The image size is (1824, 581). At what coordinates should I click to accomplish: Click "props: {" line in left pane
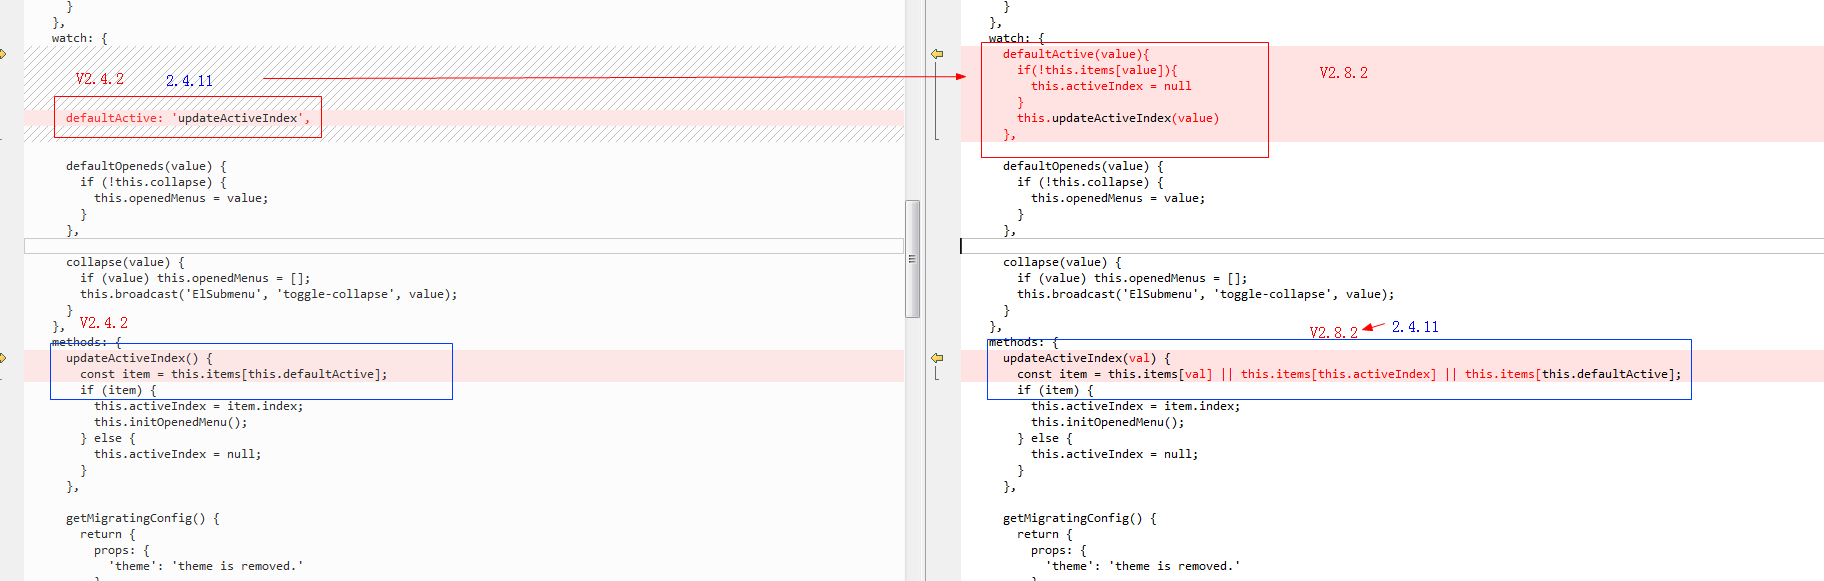(x=122, y=550)
